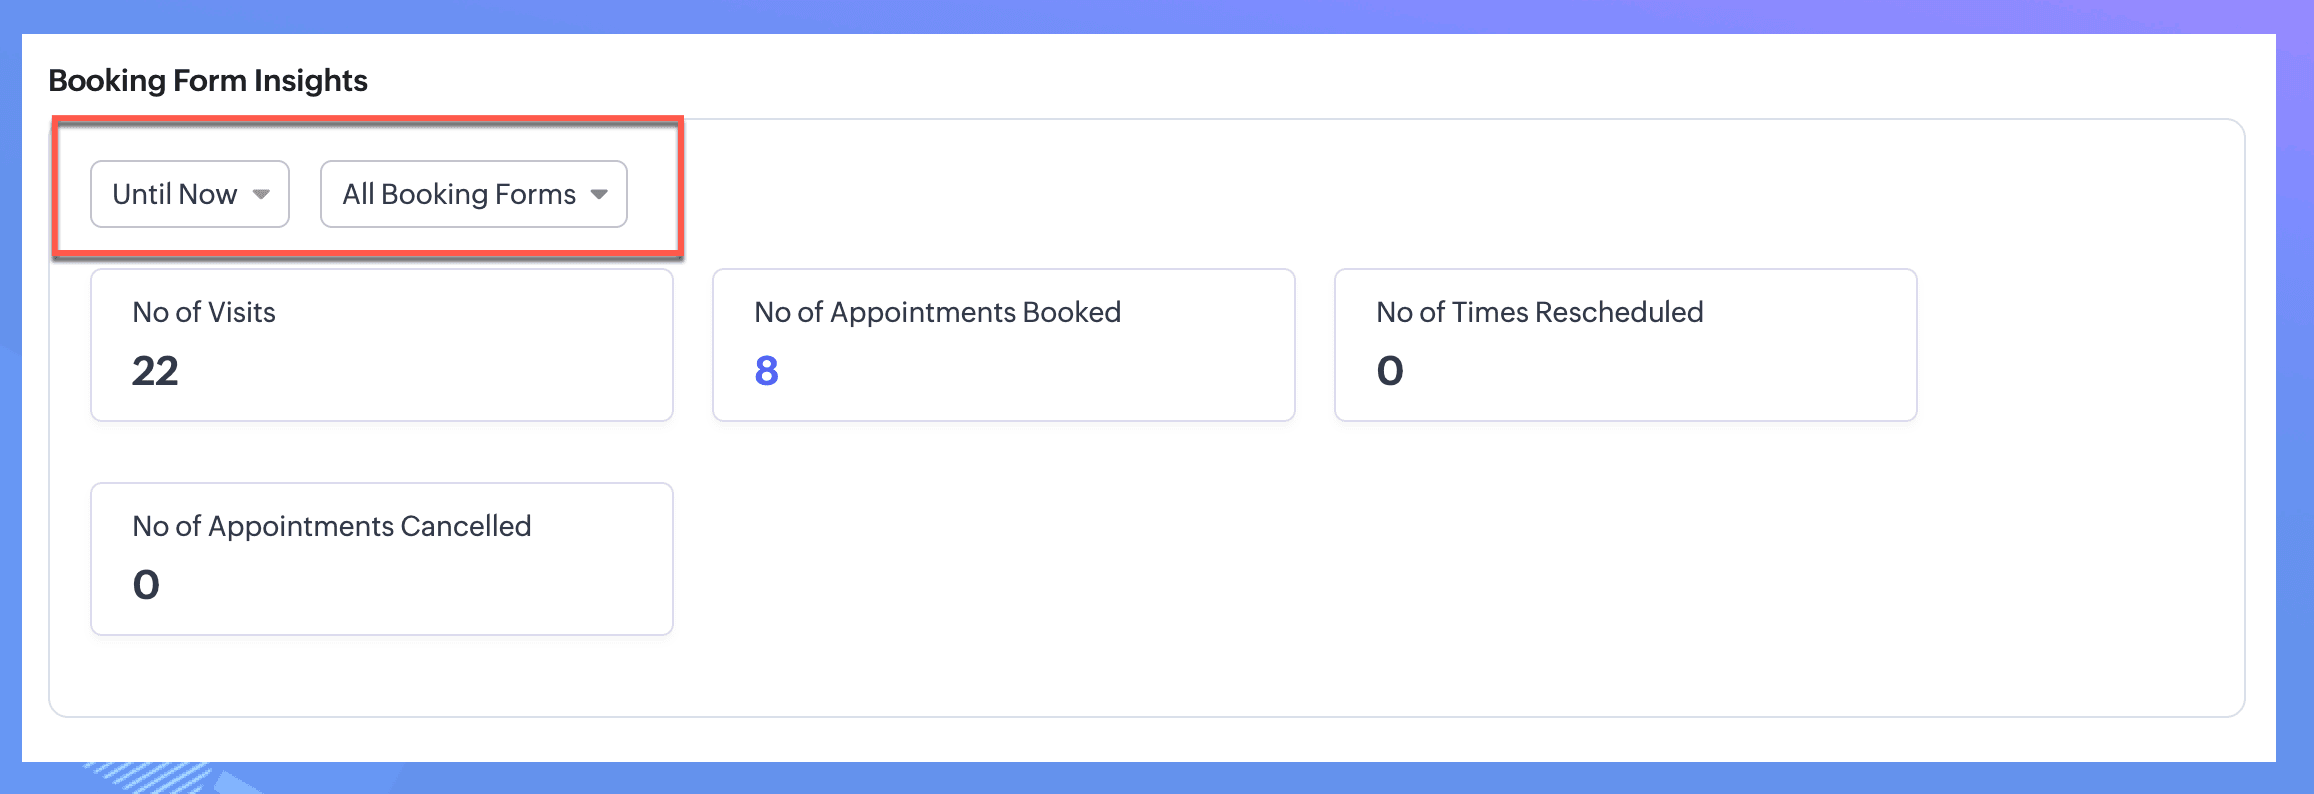Image resolution: width=2314 pixels, height=794 pixels.
Task: Click the No of Visits label text
Action: pyautogui.click(x=204, y=312)
